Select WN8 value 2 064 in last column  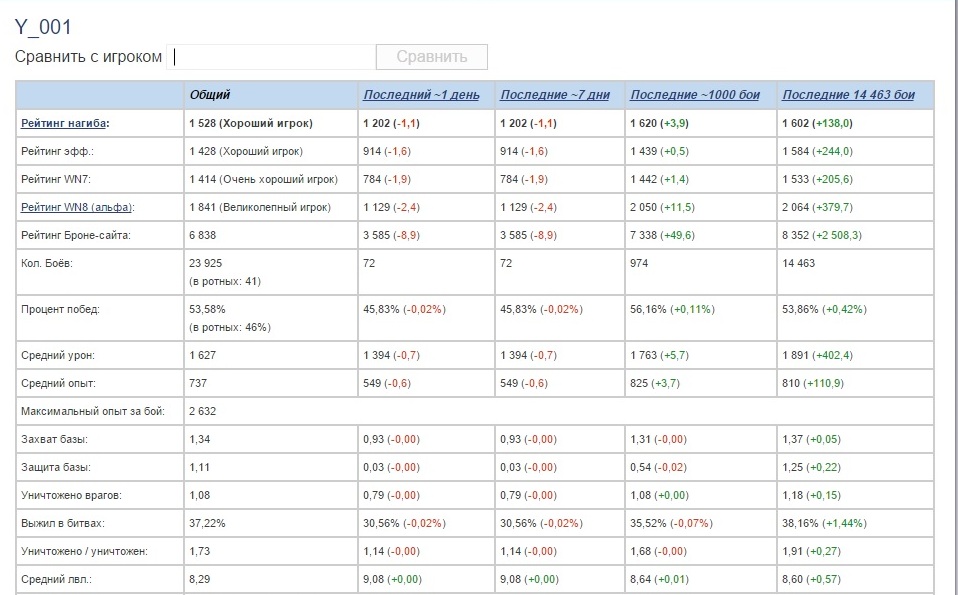796,207
